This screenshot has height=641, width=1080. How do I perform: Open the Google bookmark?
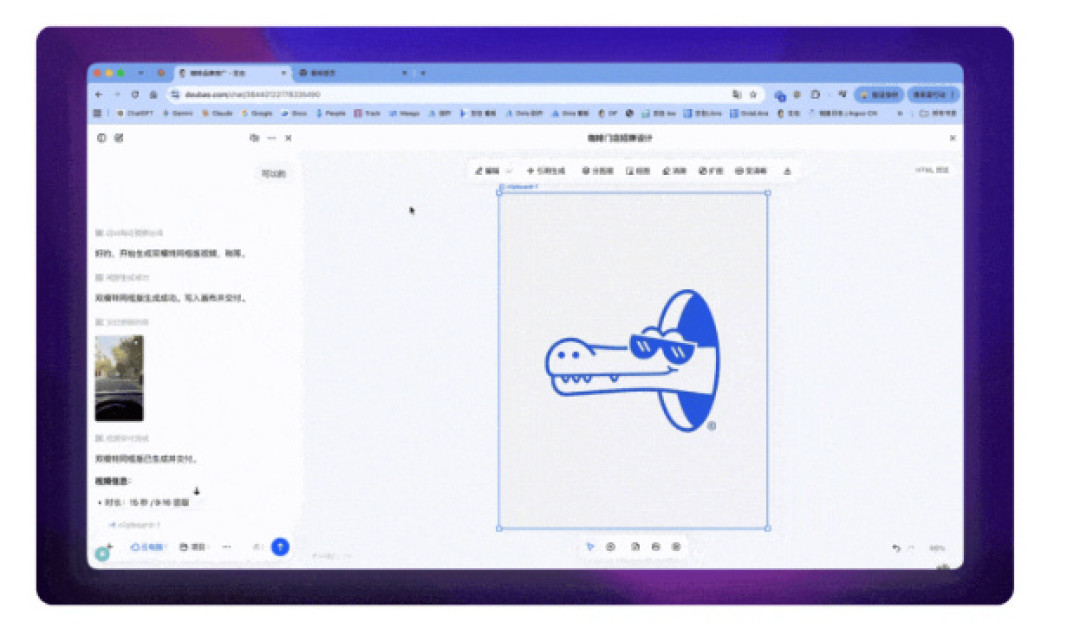pos(258,113)
